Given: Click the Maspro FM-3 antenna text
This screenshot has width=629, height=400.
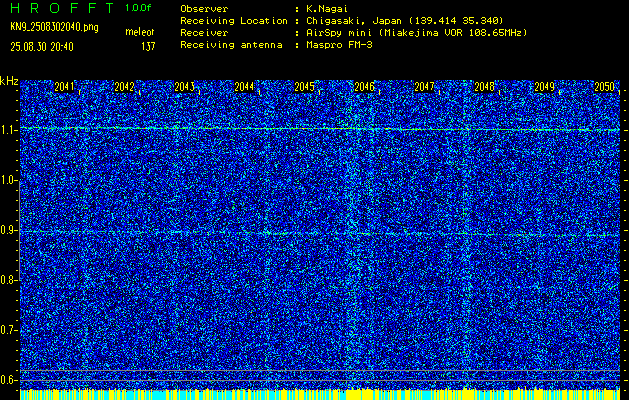Looking at the screenshot, I should tap(339, 45).
